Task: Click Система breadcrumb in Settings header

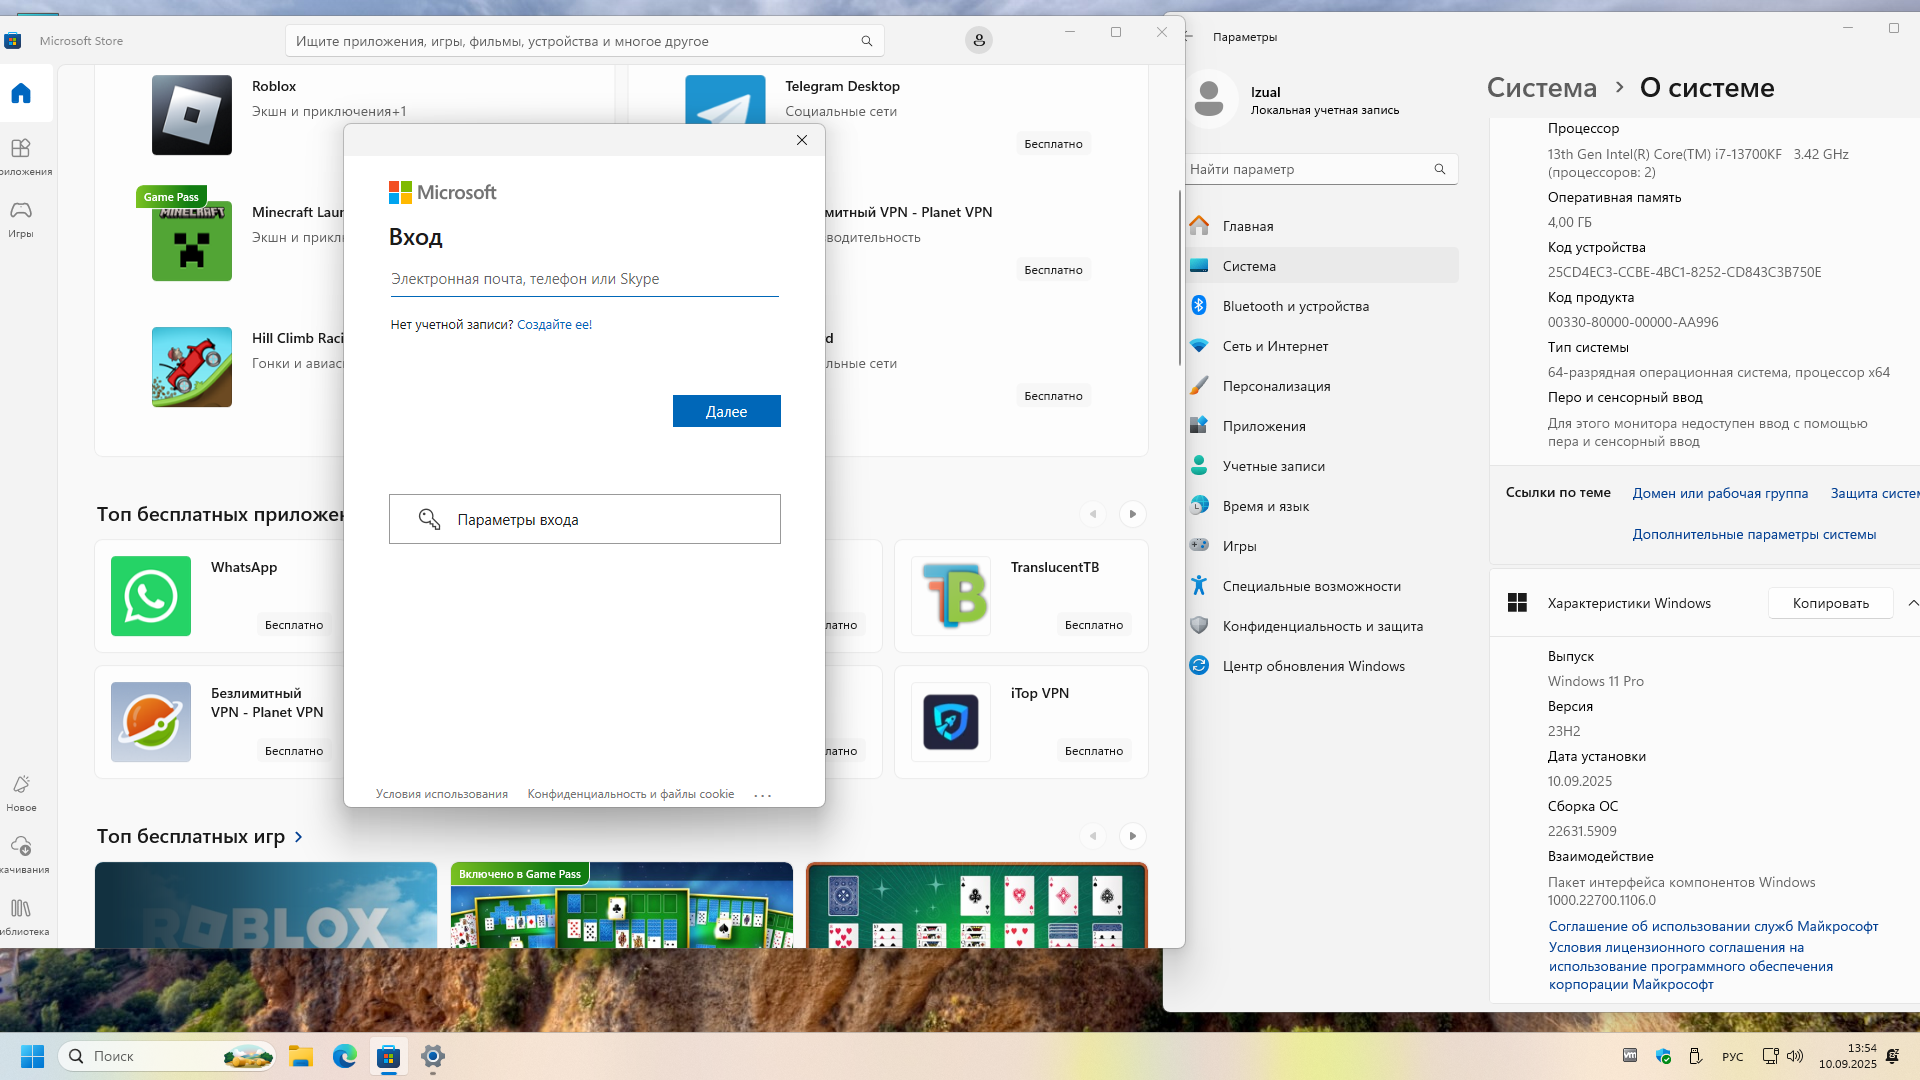Action: click(1542, 88)
